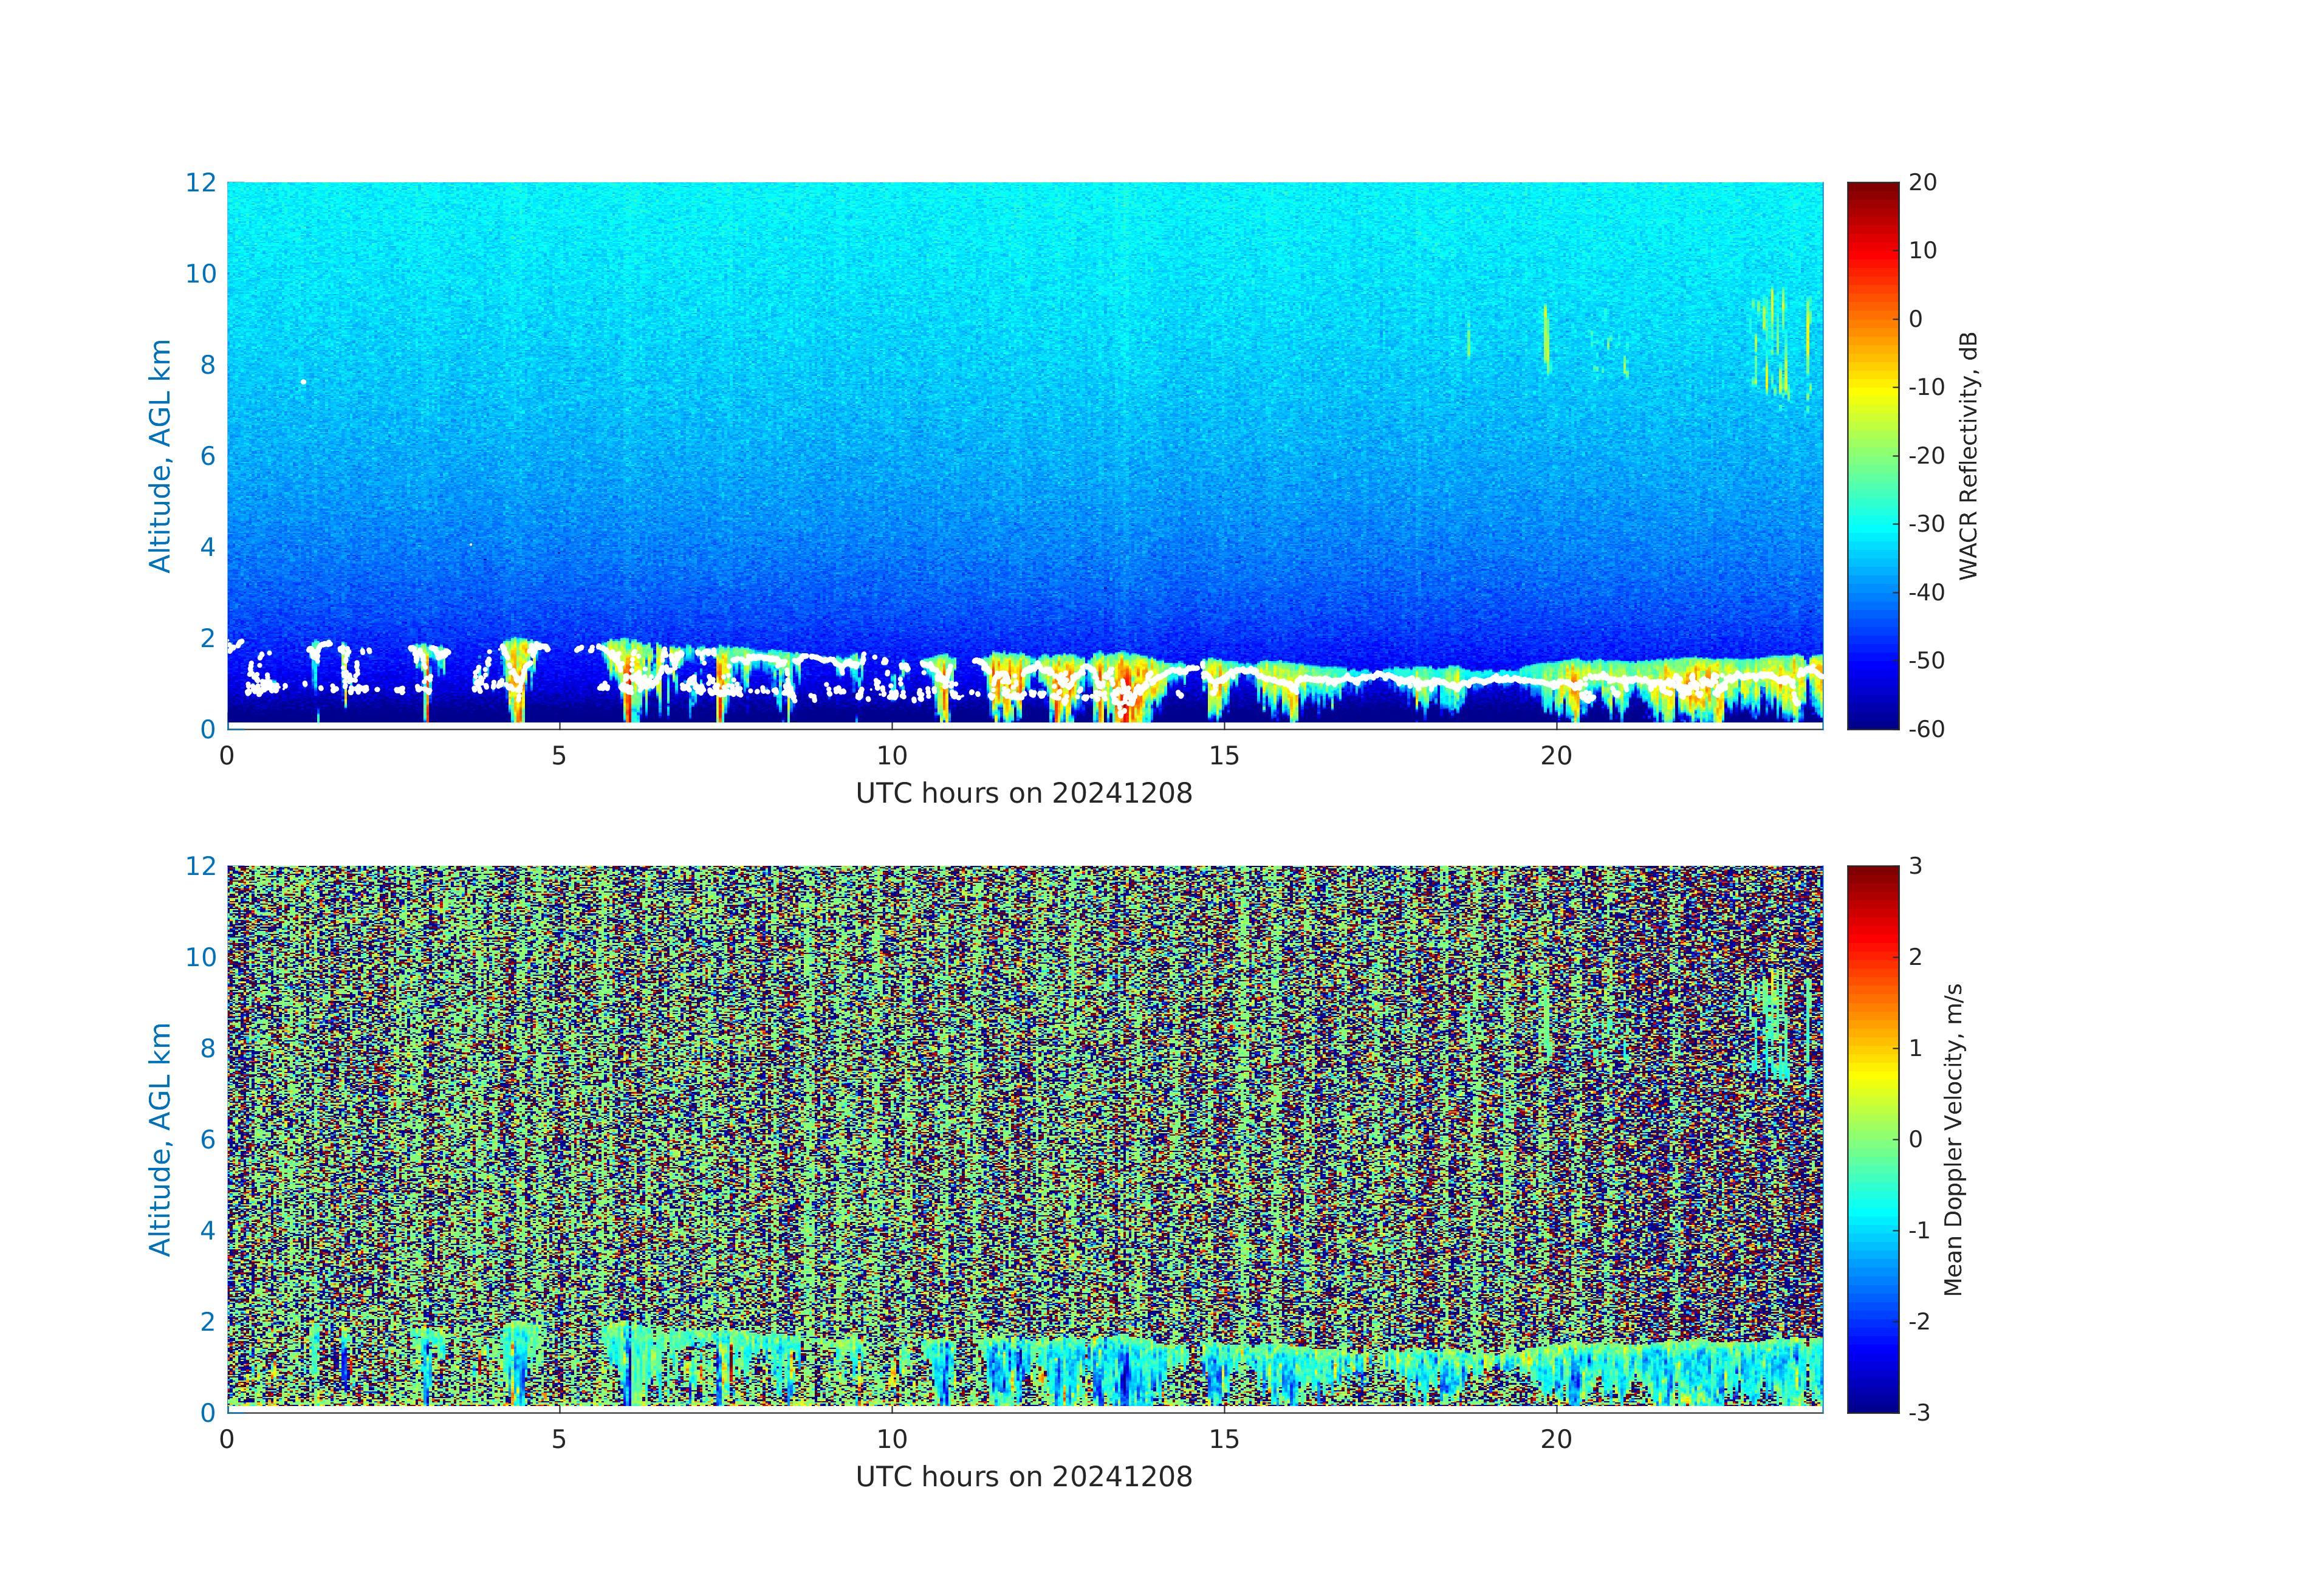
Task: Click the 12 km tick on the reflectivity plot
Action: click(x=200, y=183)
